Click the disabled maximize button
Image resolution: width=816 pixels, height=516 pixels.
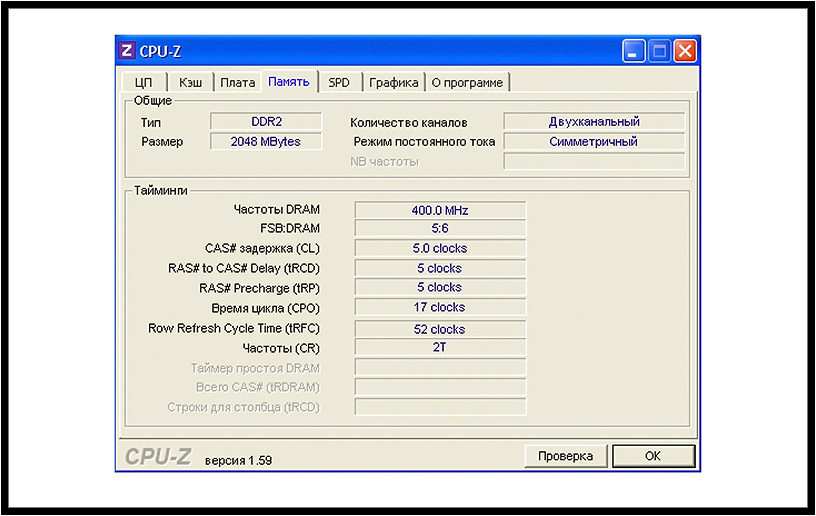coord(659,51)
